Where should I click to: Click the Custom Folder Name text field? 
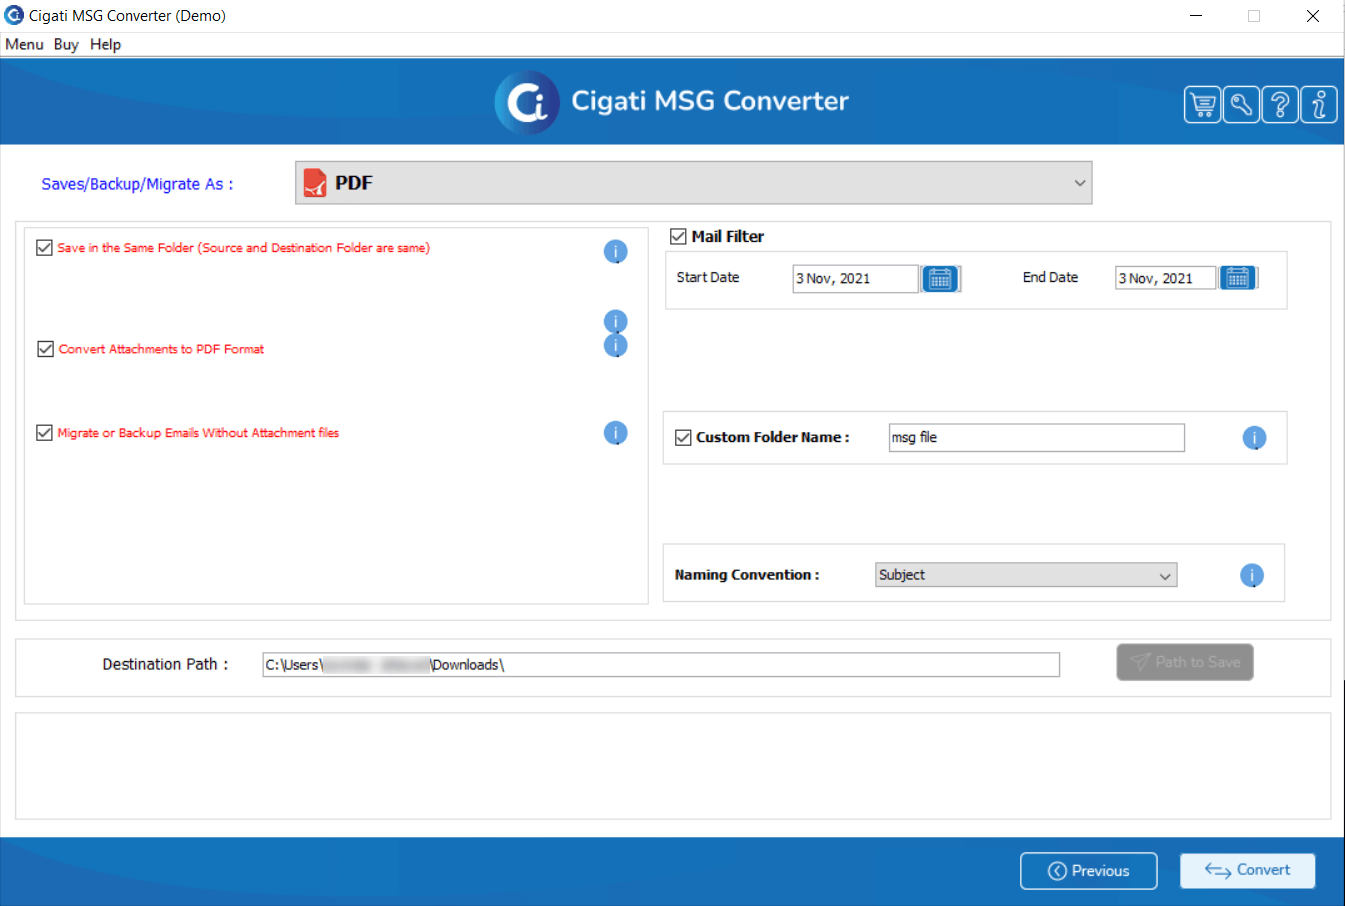(1037, 438)
